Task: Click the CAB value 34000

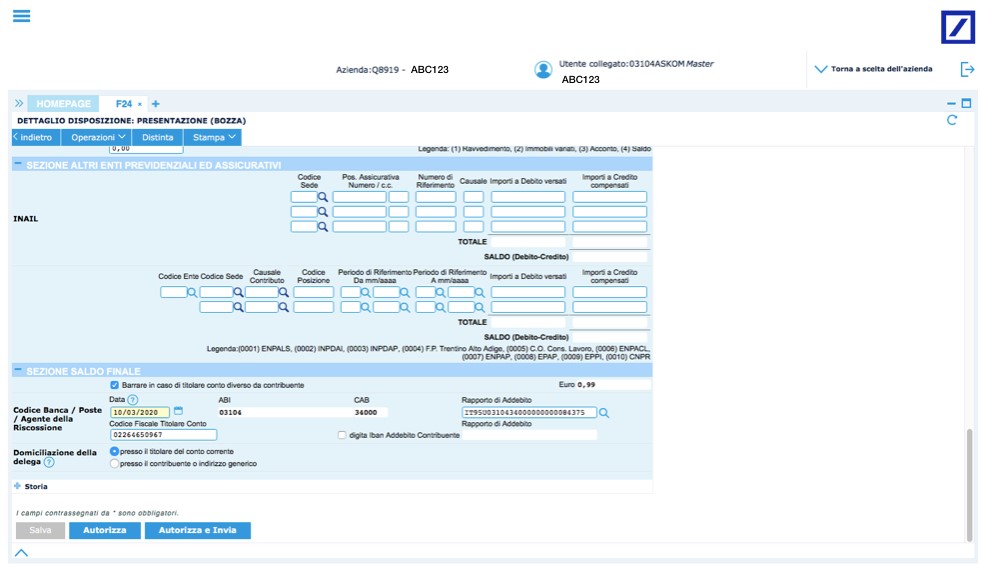Action: pyautogui.click(x=366, y=413)
